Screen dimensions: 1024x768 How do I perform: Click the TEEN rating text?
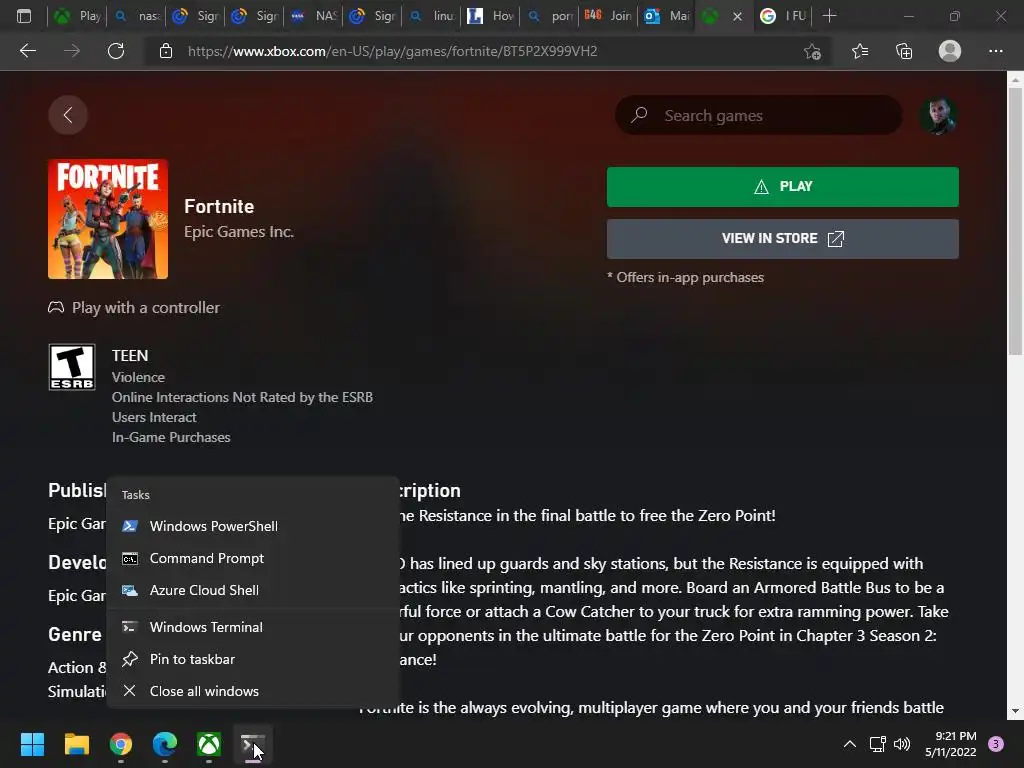click(130, 356)
